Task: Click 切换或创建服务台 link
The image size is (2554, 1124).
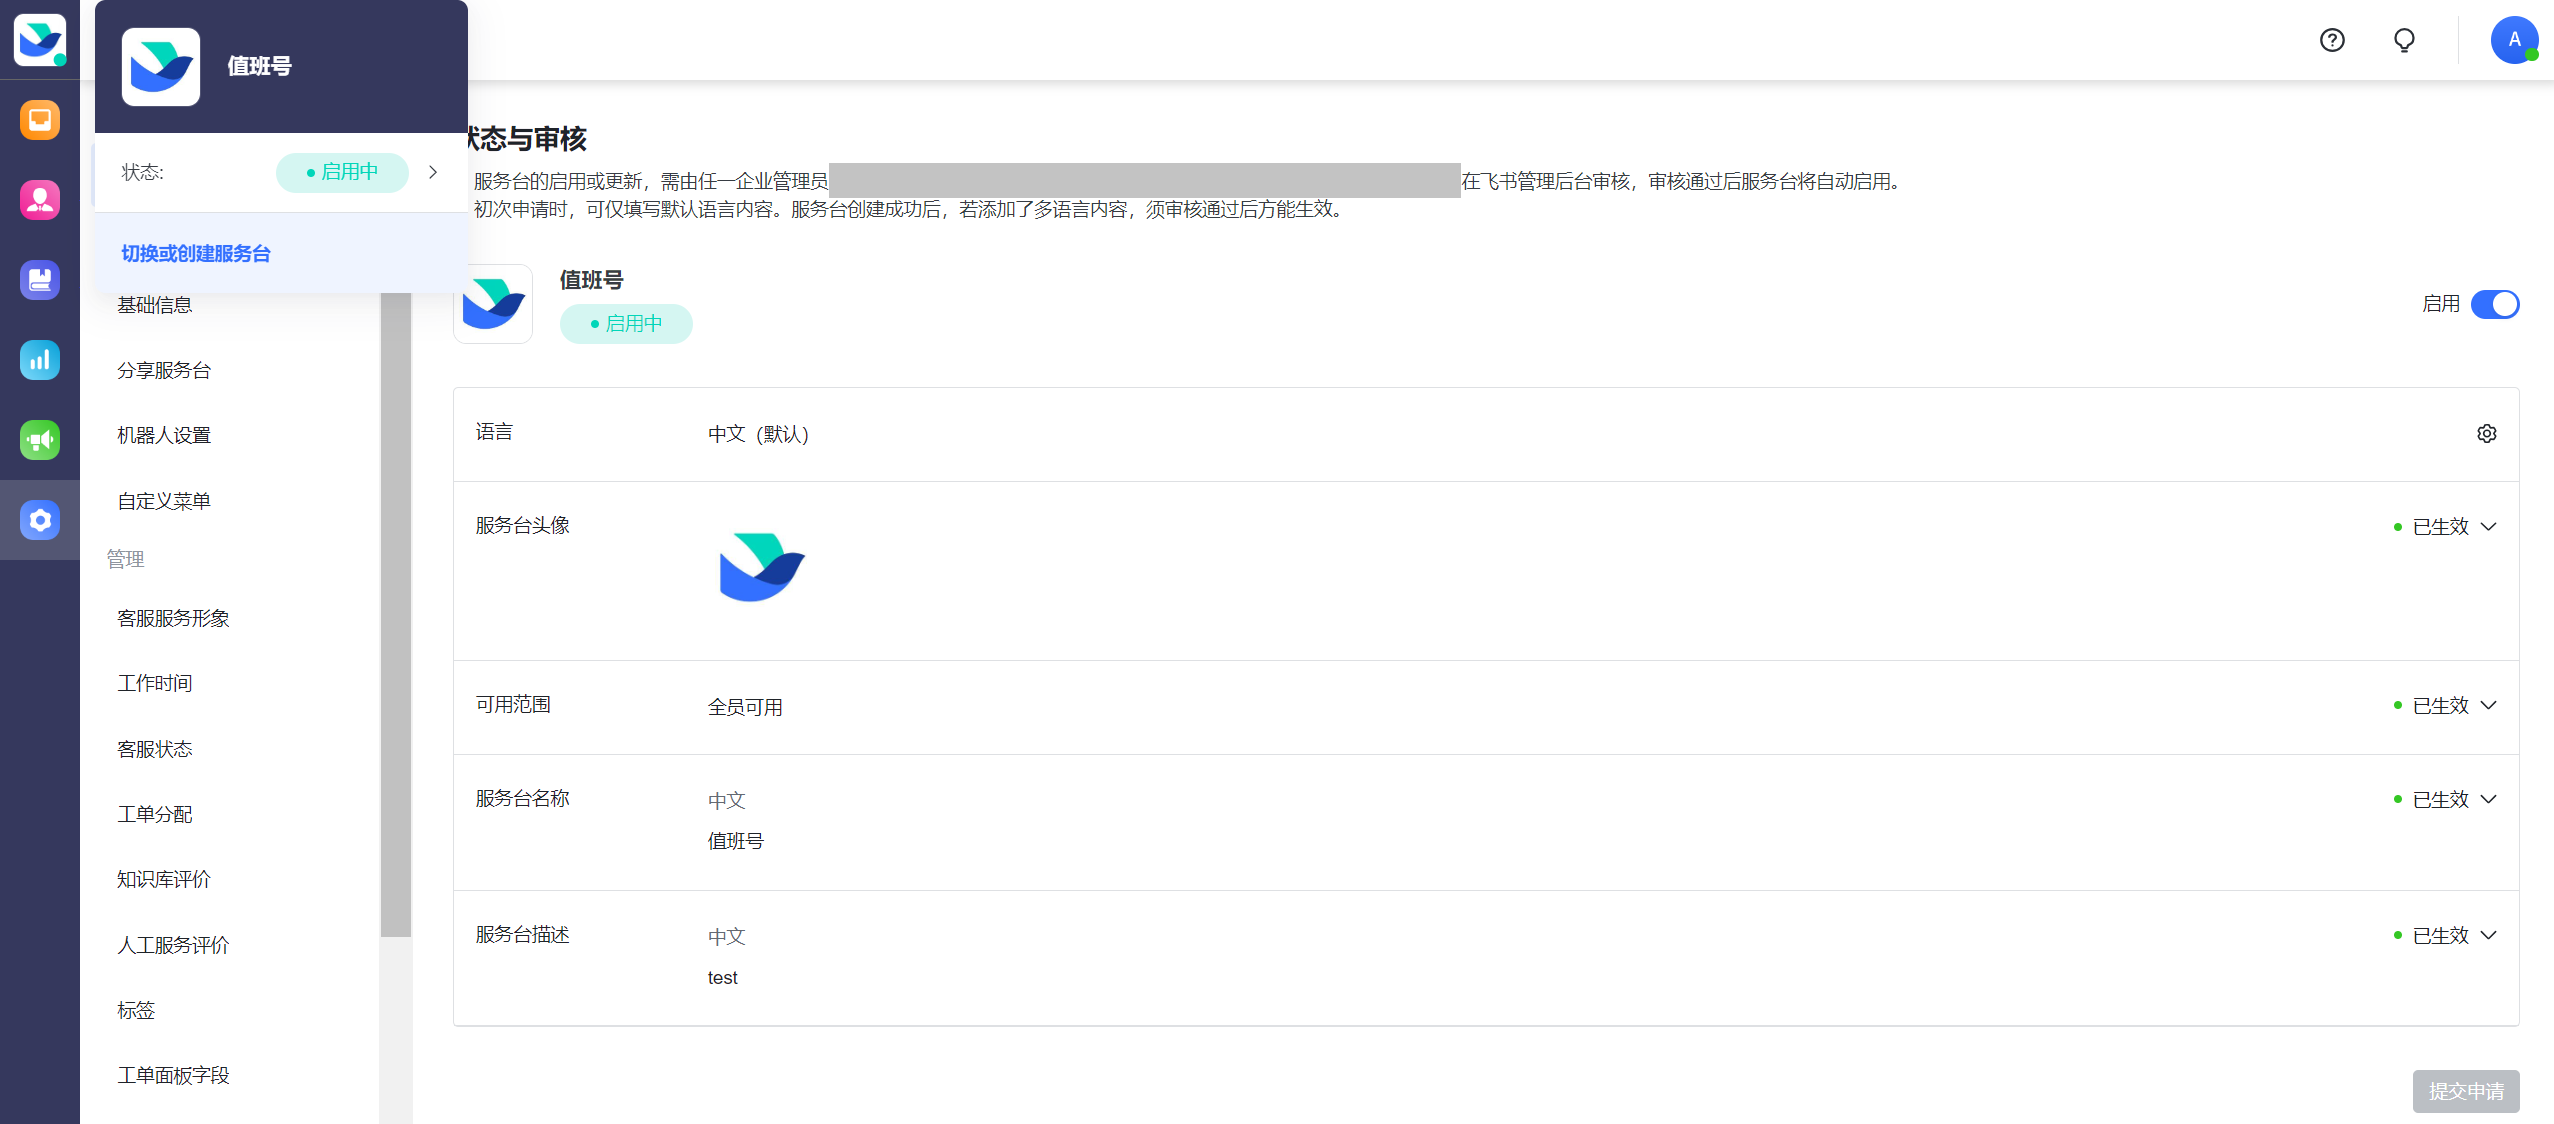Action: 196,254
